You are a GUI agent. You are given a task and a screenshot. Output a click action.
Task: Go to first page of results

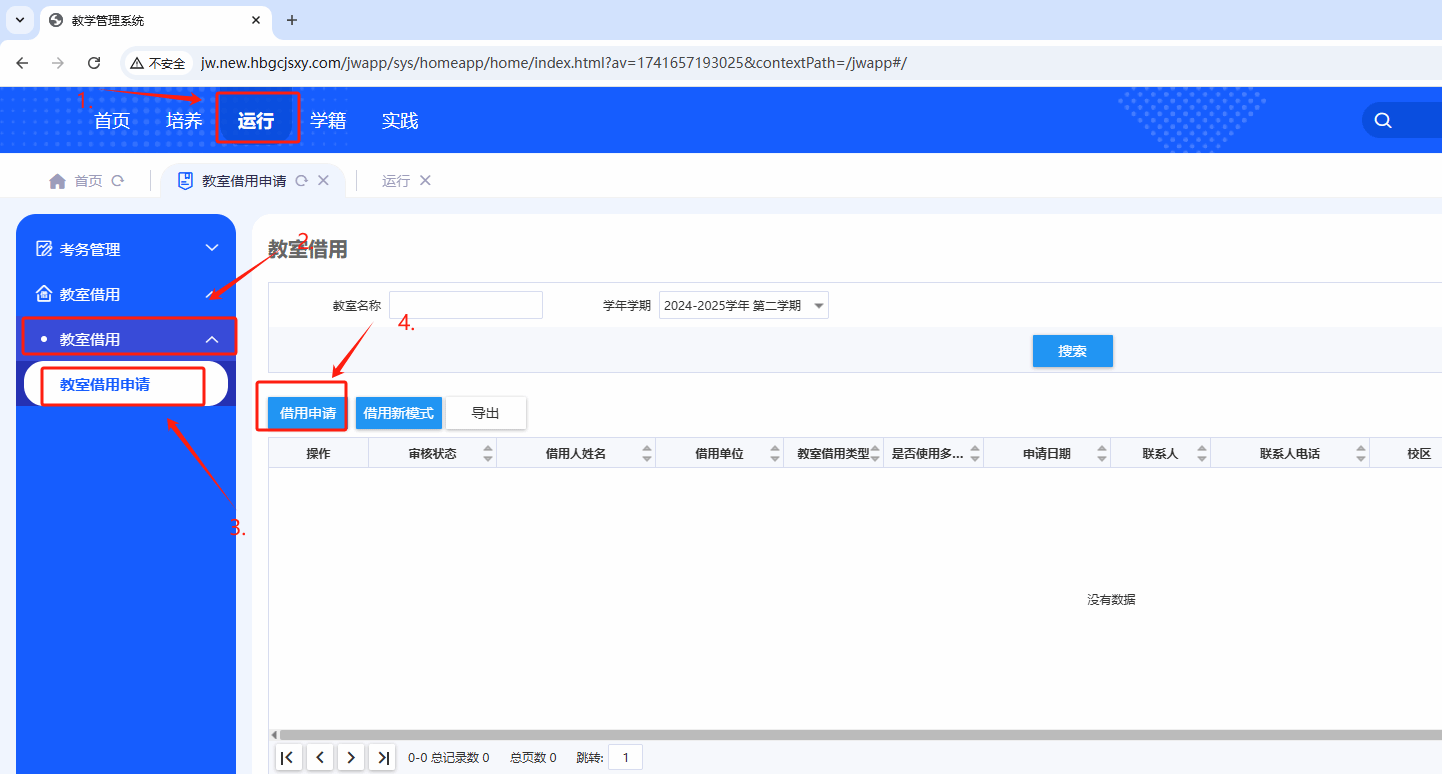pyautogui.click(x=288, y=757)
